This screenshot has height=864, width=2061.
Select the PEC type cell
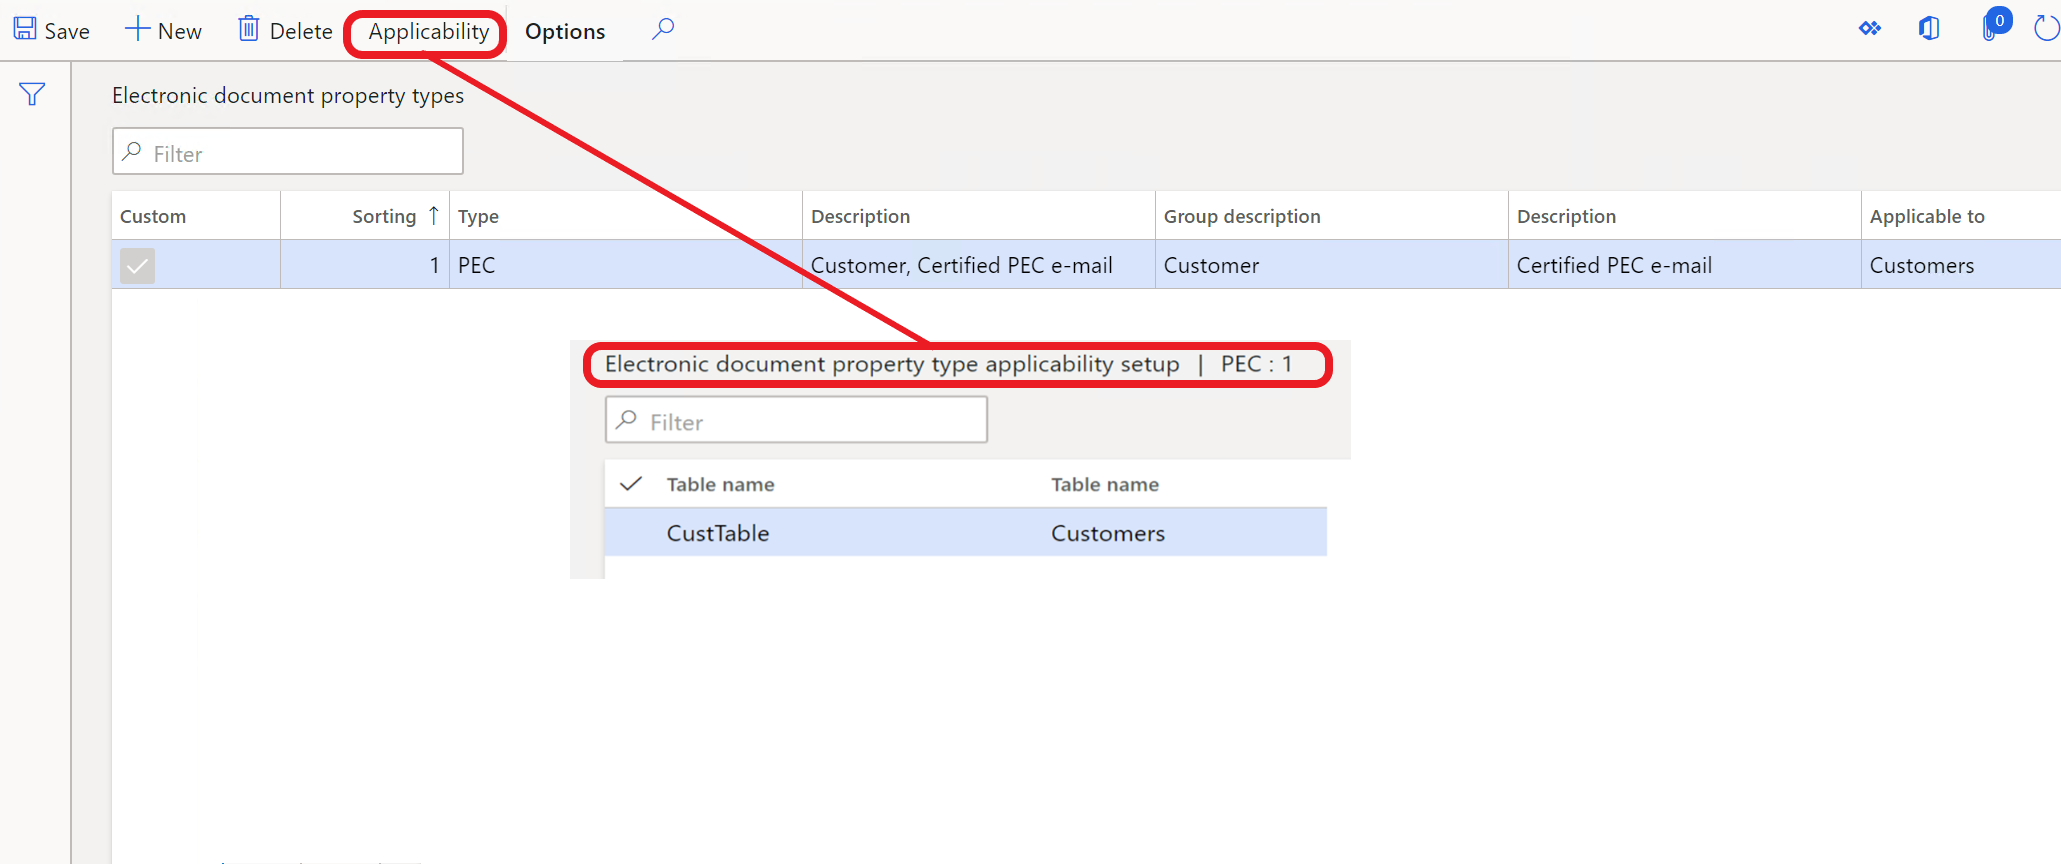626,265
